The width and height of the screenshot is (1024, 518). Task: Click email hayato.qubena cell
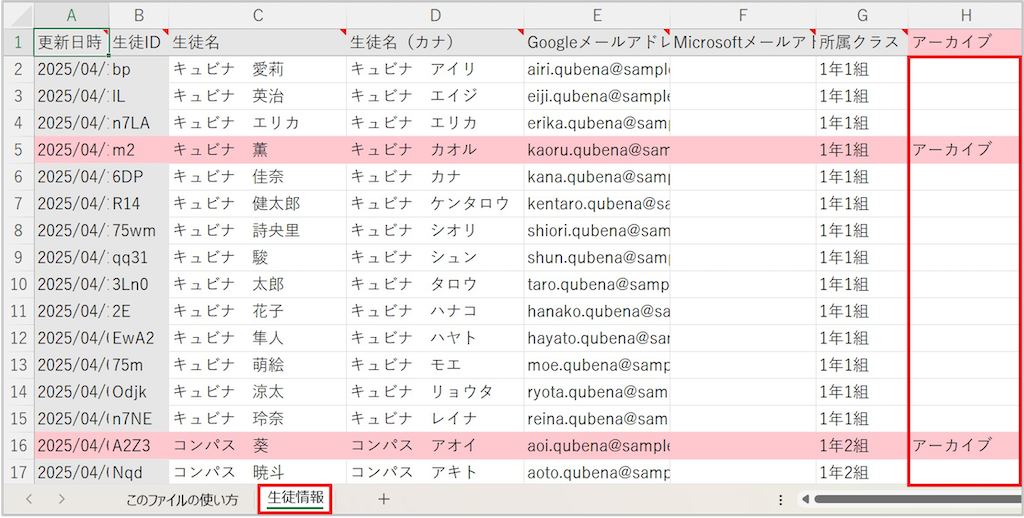pyautogui.click(x=597, y=338)
